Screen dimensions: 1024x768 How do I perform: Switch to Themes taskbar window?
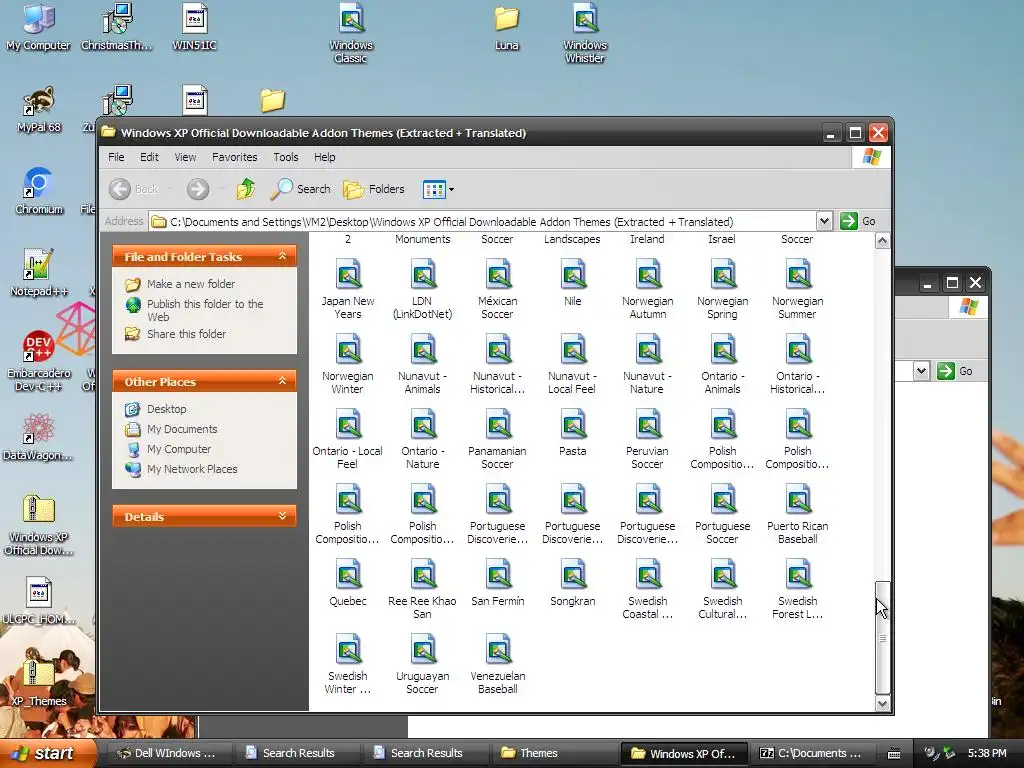552,753
